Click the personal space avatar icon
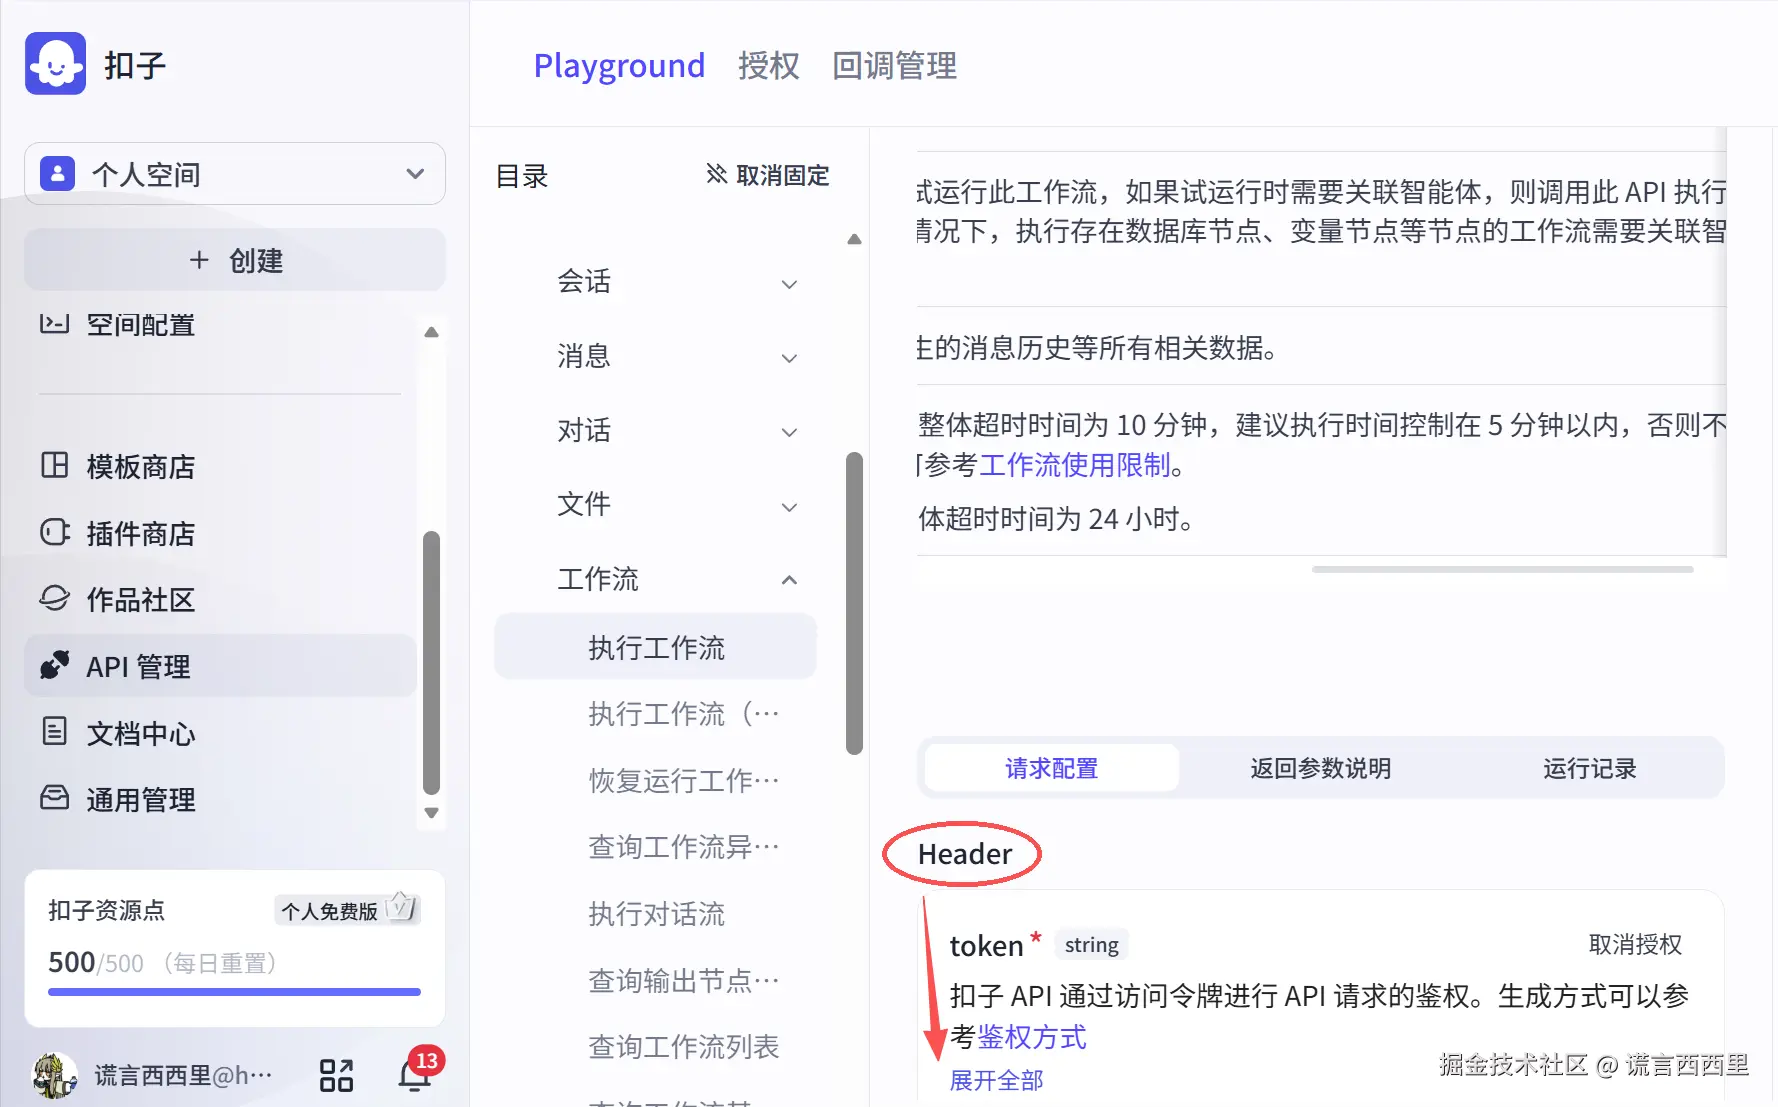This screenshot has height=1107, width=1778. pyautogui.click(x=57, y=174)
